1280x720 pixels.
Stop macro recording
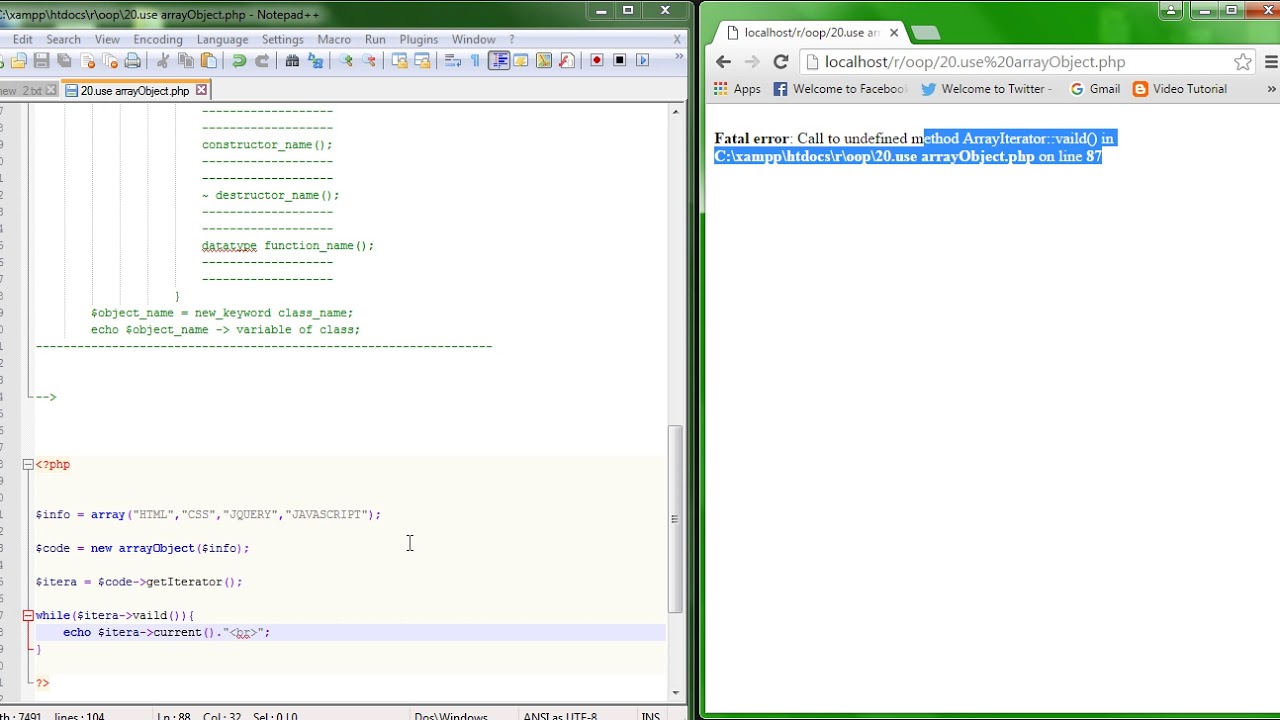pos(620,60)
